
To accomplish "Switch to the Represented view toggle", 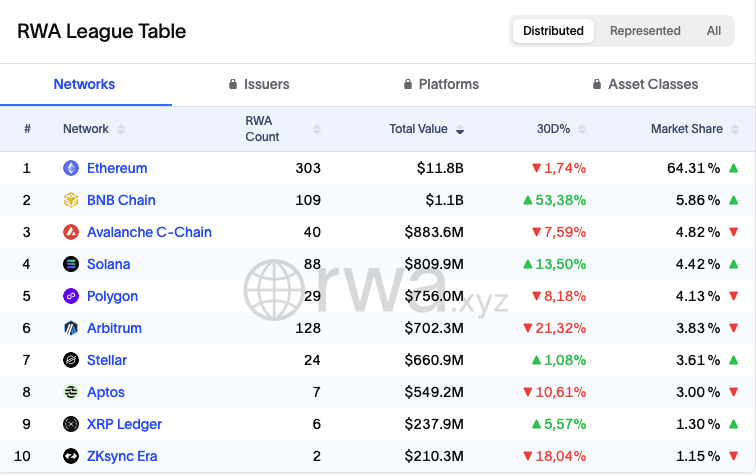I will (x=645, y=31).
